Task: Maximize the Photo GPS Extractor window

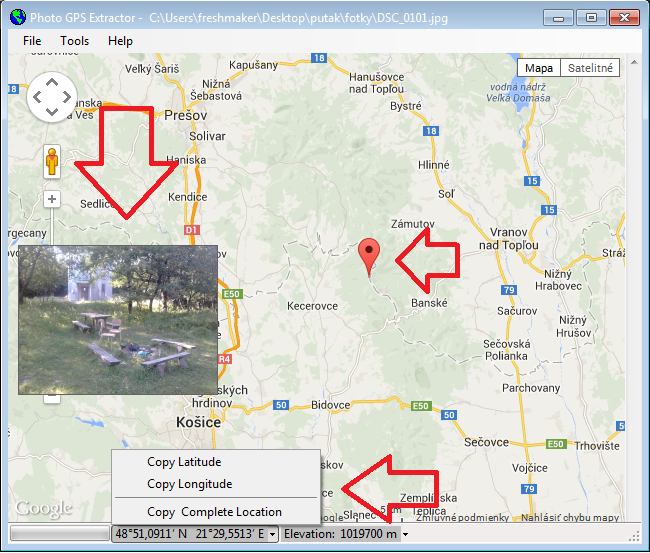Action: tap(591, 18)
